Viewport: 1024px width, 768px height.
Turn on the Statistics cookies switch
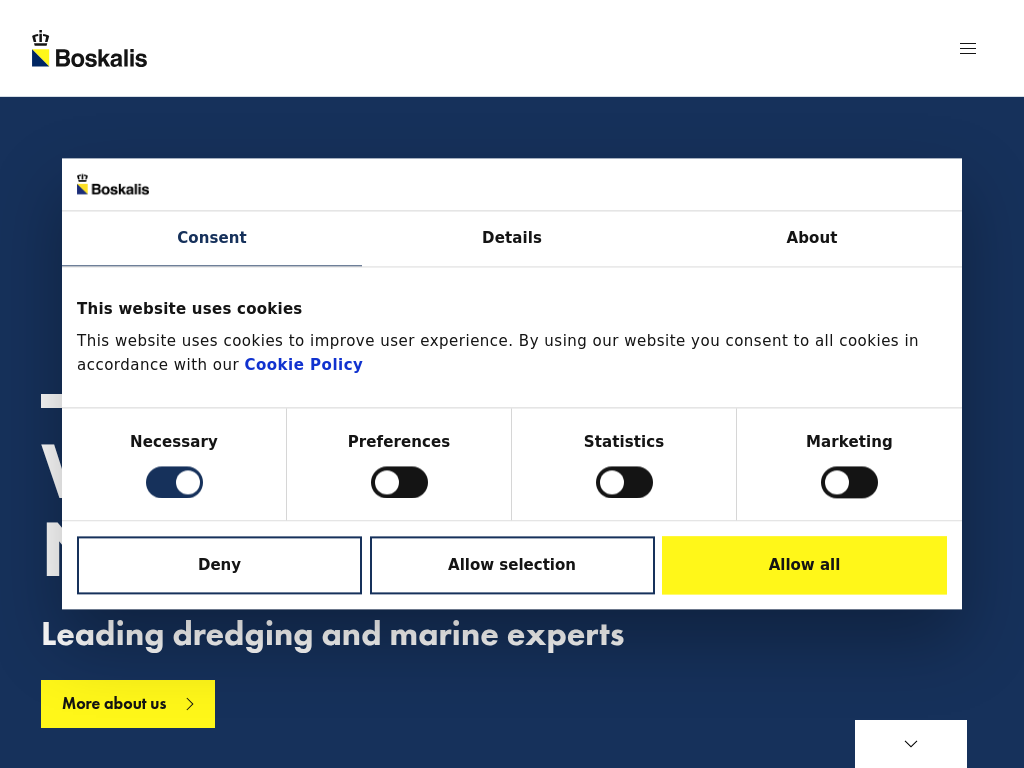(x=624, y=483)
